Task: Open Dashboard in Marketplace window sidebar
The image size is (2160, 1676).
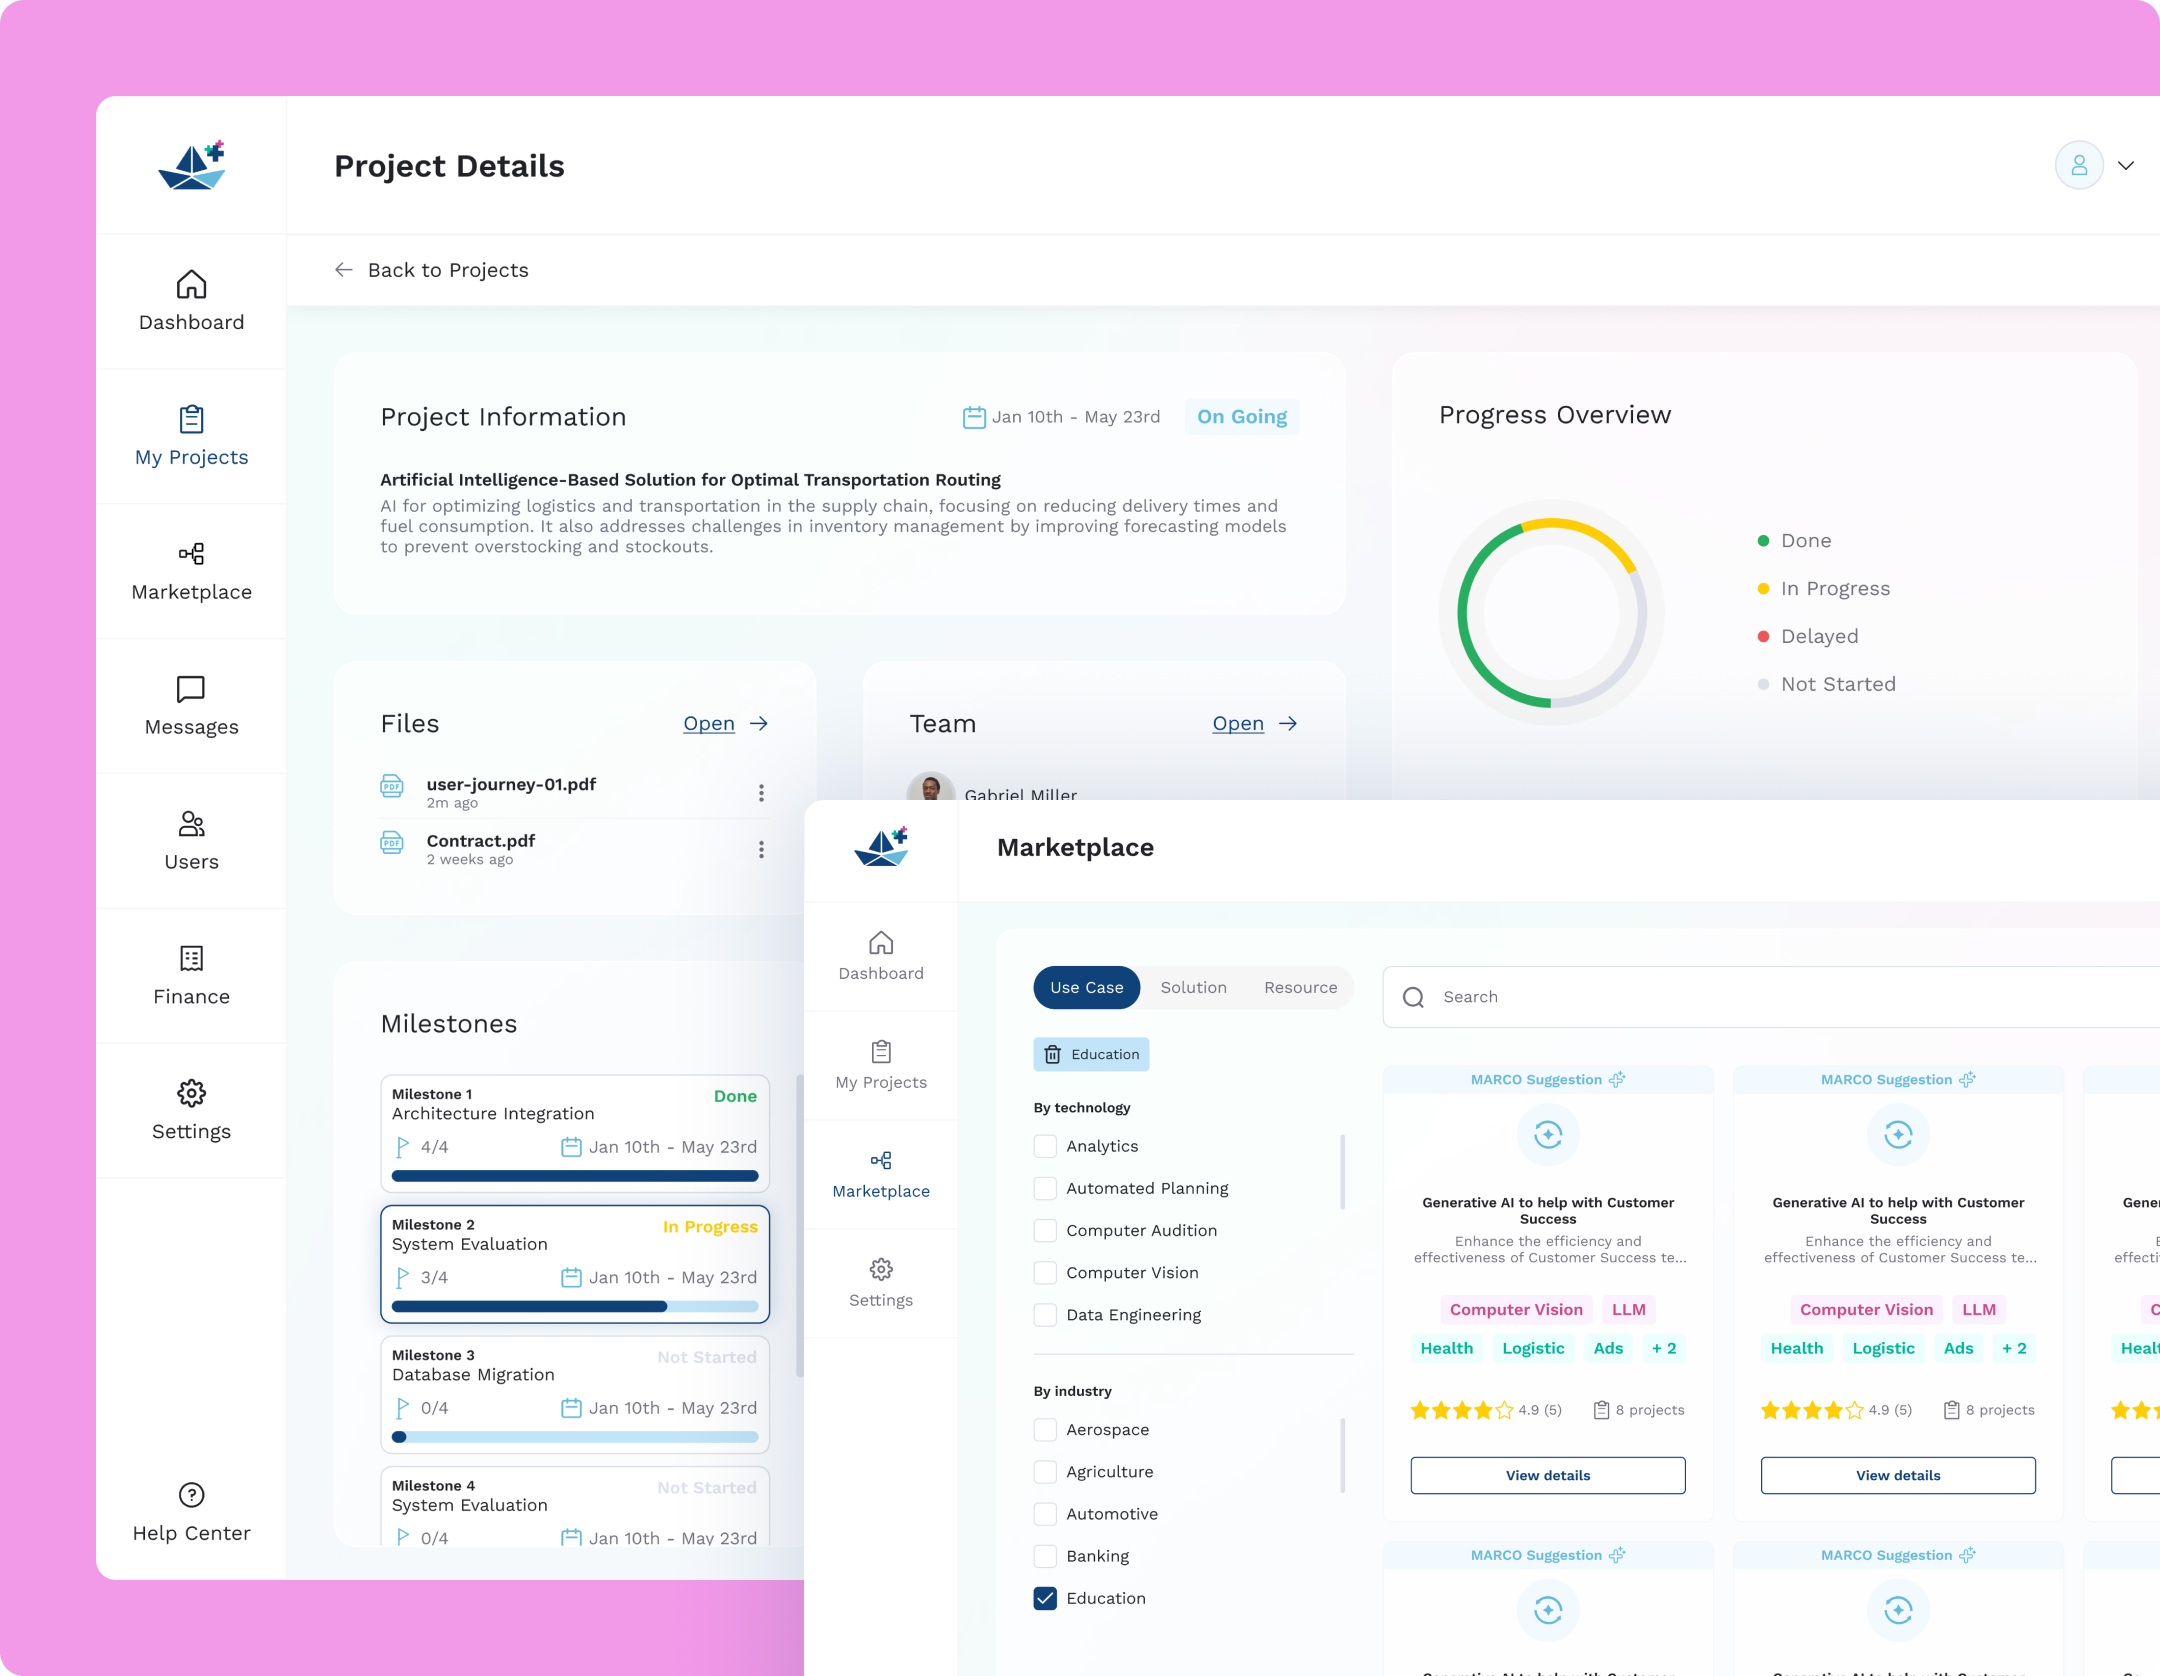Action: tap(881, 956)
